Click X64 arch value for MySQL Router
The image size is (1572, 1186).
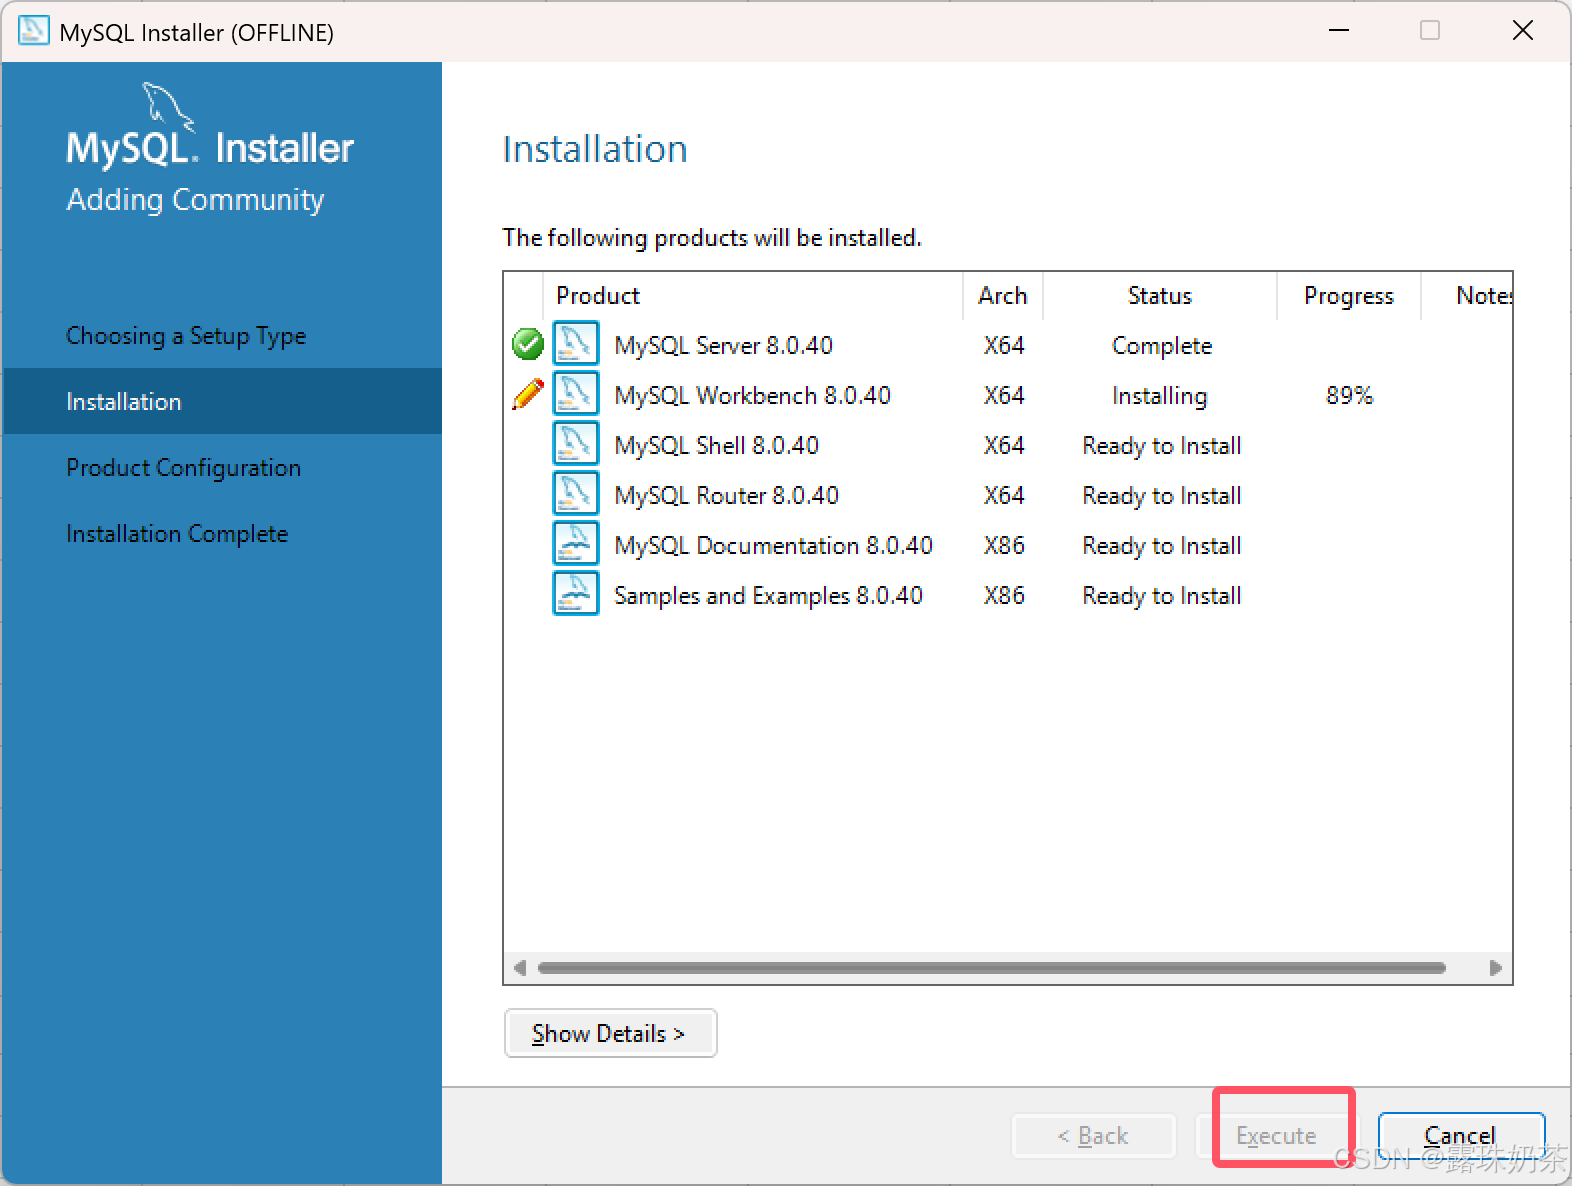tap(1004, 495)
